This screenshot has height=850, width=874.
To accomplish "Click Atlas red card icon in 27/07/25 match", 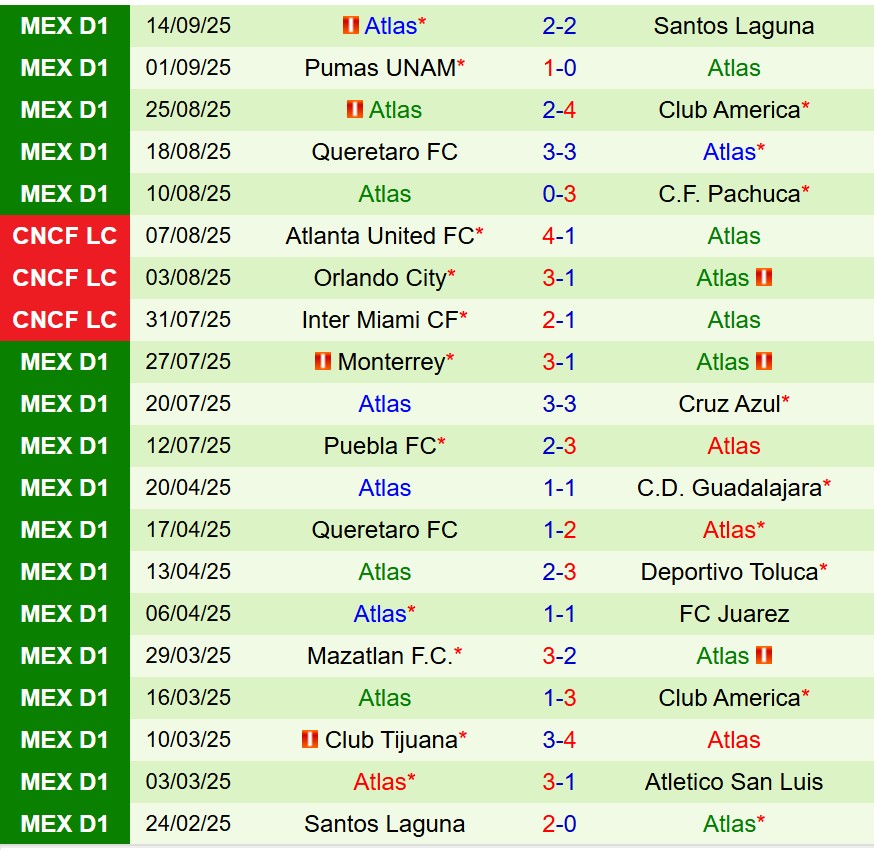I will tap(764, 362).
